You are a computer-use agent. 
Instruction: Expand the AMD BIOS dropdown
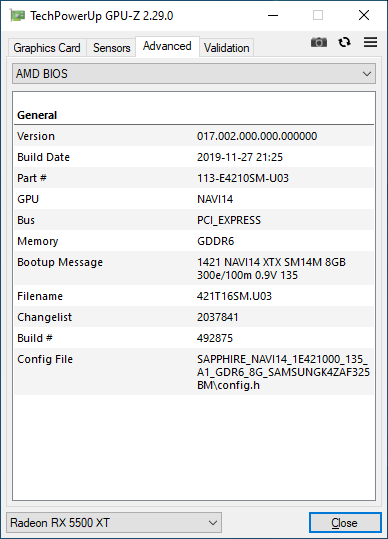click(x=194, y=74)
